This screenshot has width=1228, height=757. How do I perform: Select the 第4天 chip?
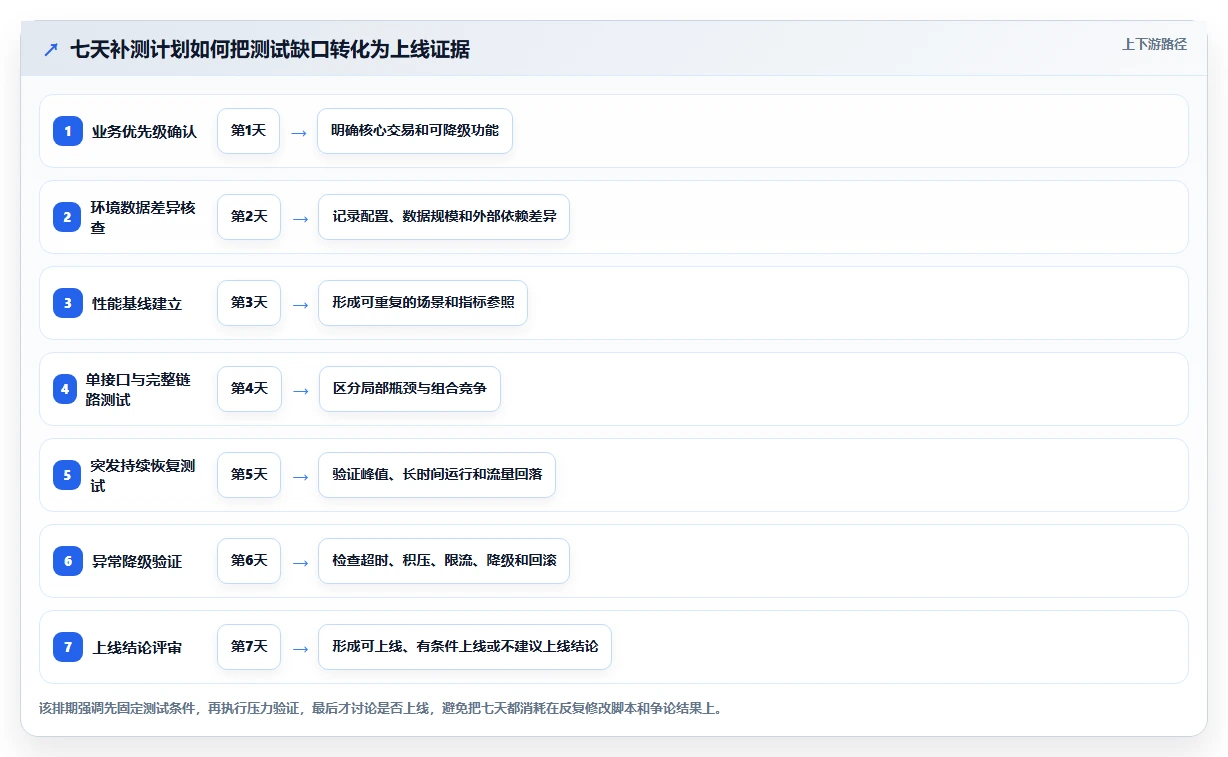tap(249, 389)
